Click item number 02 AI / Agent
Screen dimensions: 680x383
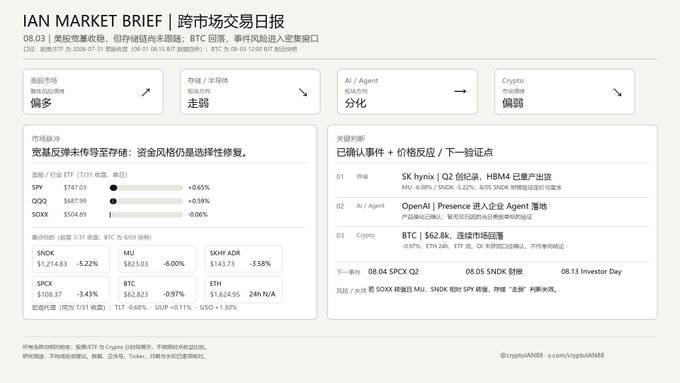tap(360, 206)
